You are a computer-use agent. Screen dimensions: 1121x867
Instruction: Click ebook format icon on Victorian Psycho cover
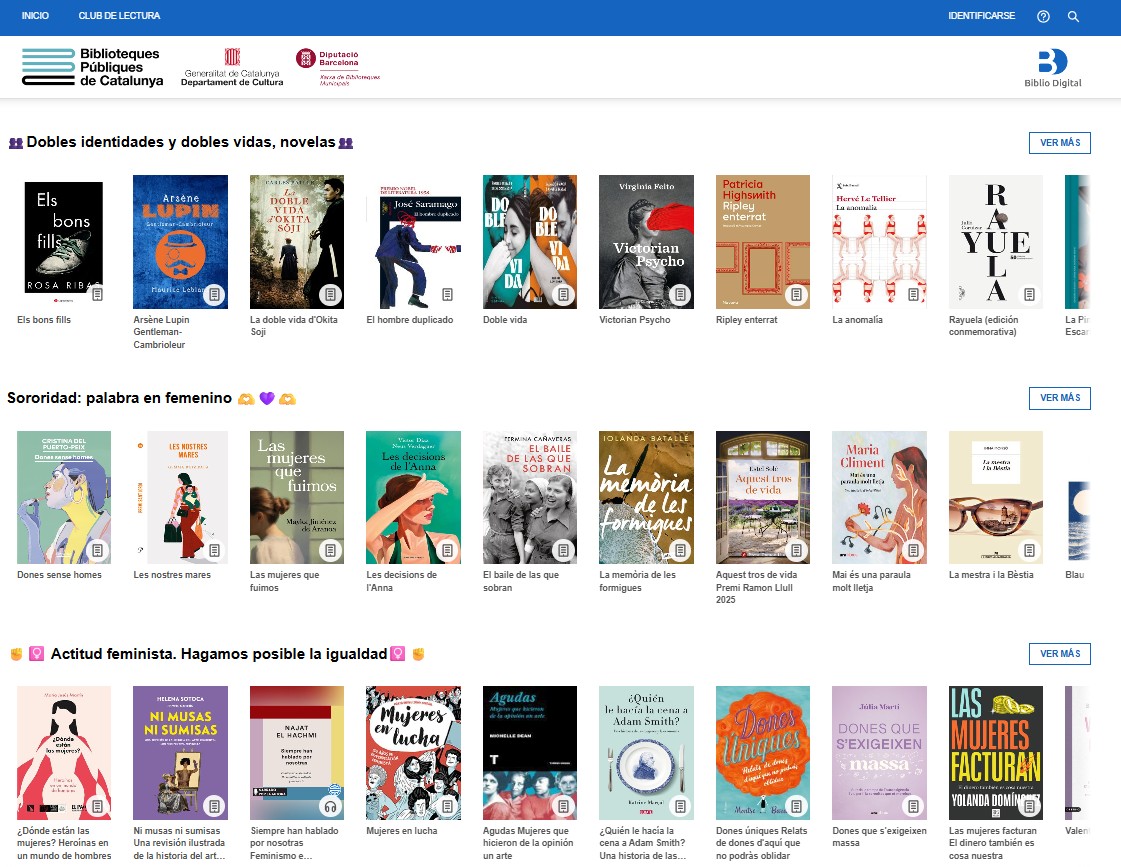[680, 295]
